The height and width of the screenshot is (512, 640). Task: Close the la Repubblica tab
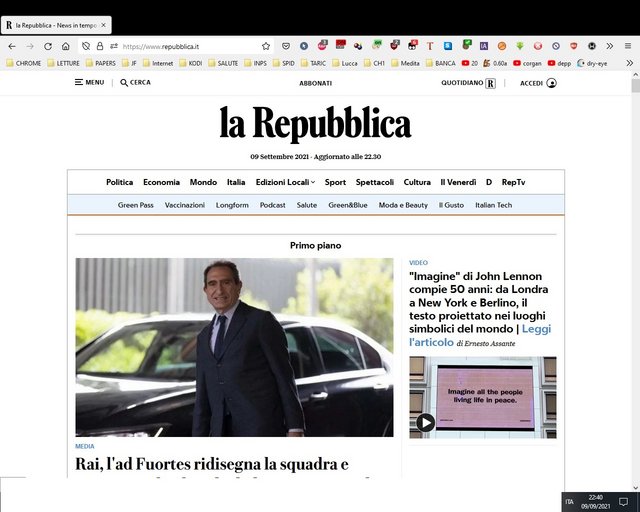pyautogui.click(x=103, y=25)
